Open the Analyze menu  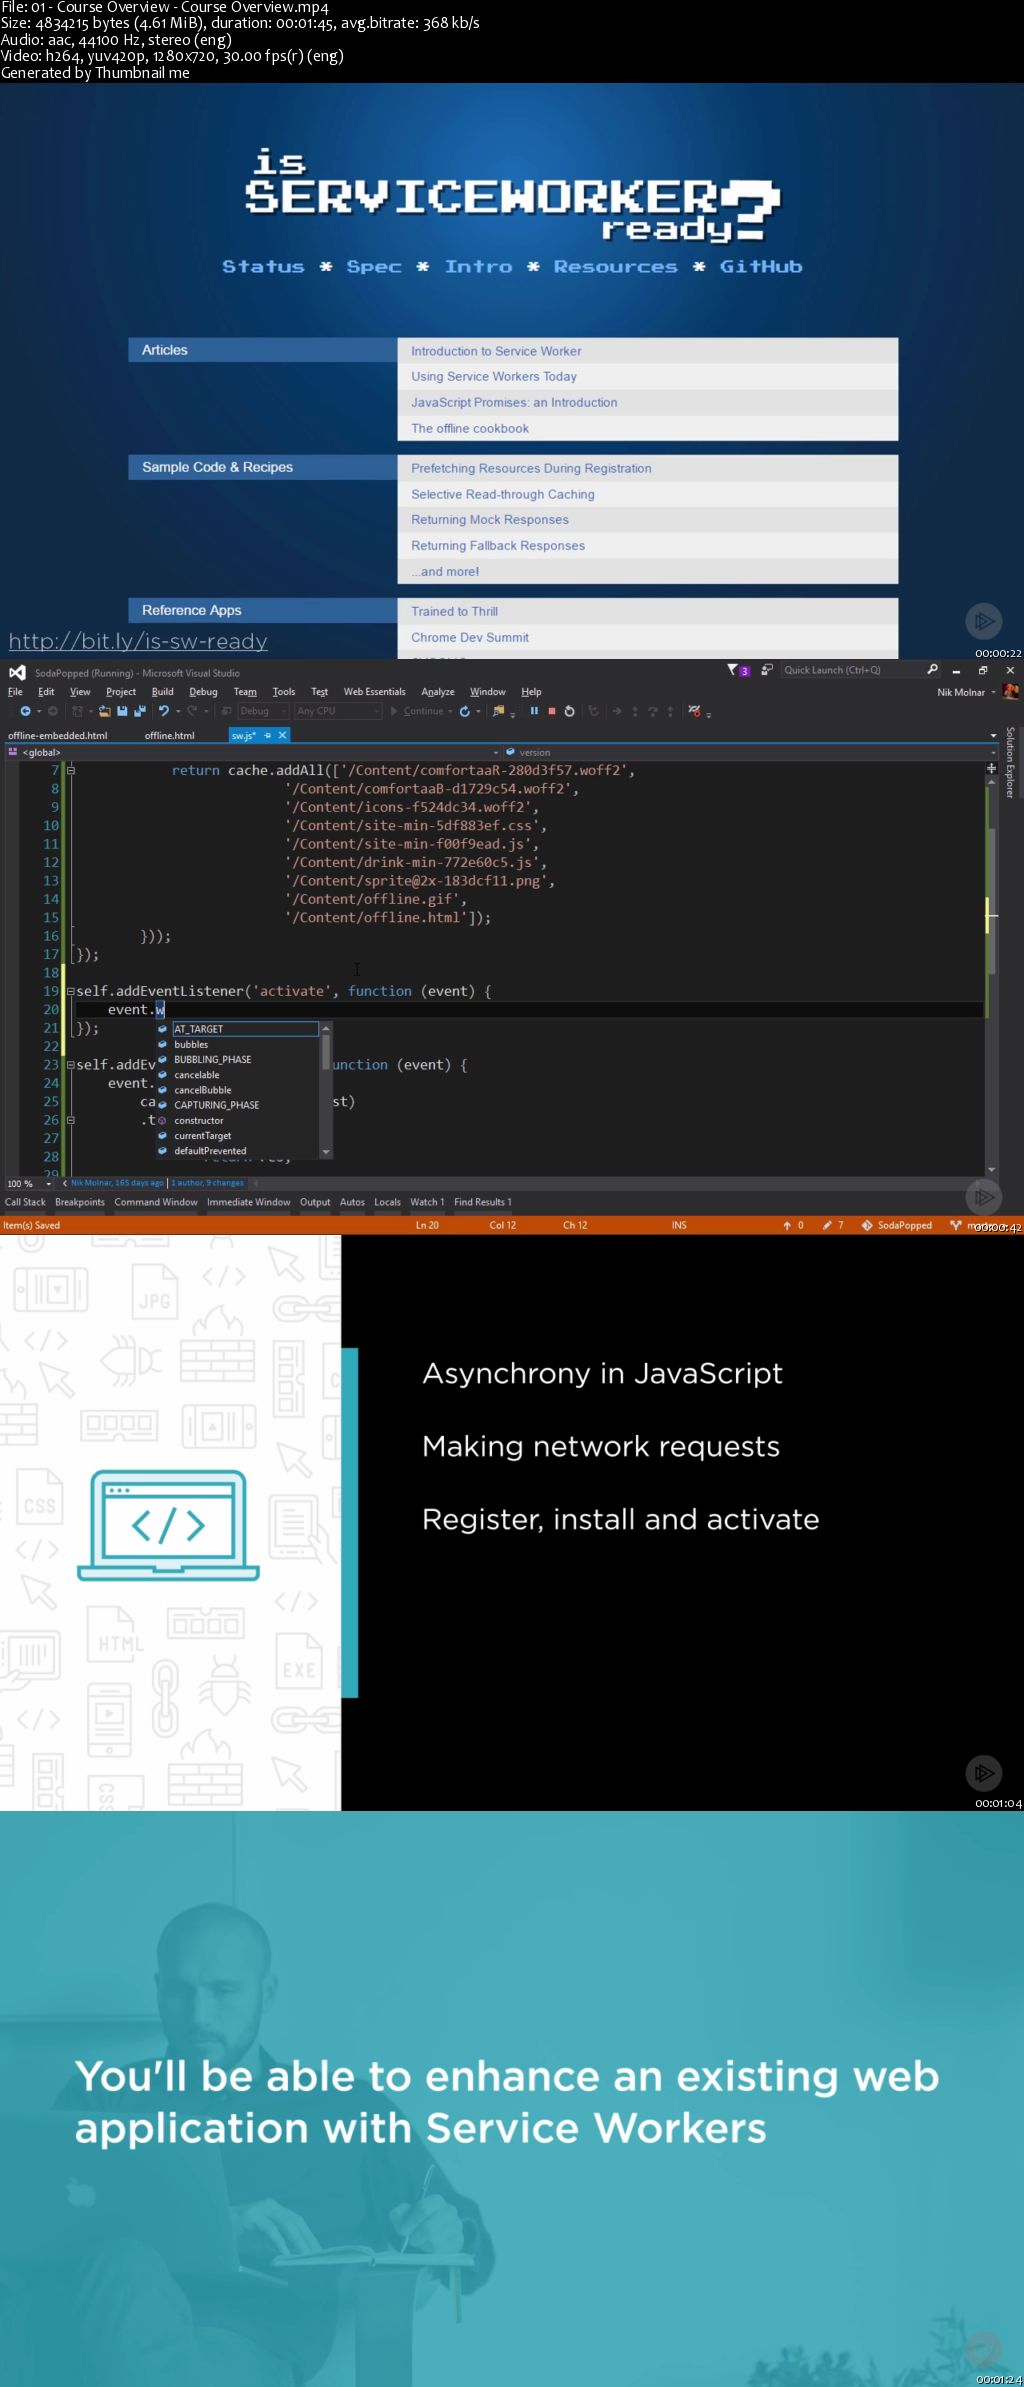(438, 692)
